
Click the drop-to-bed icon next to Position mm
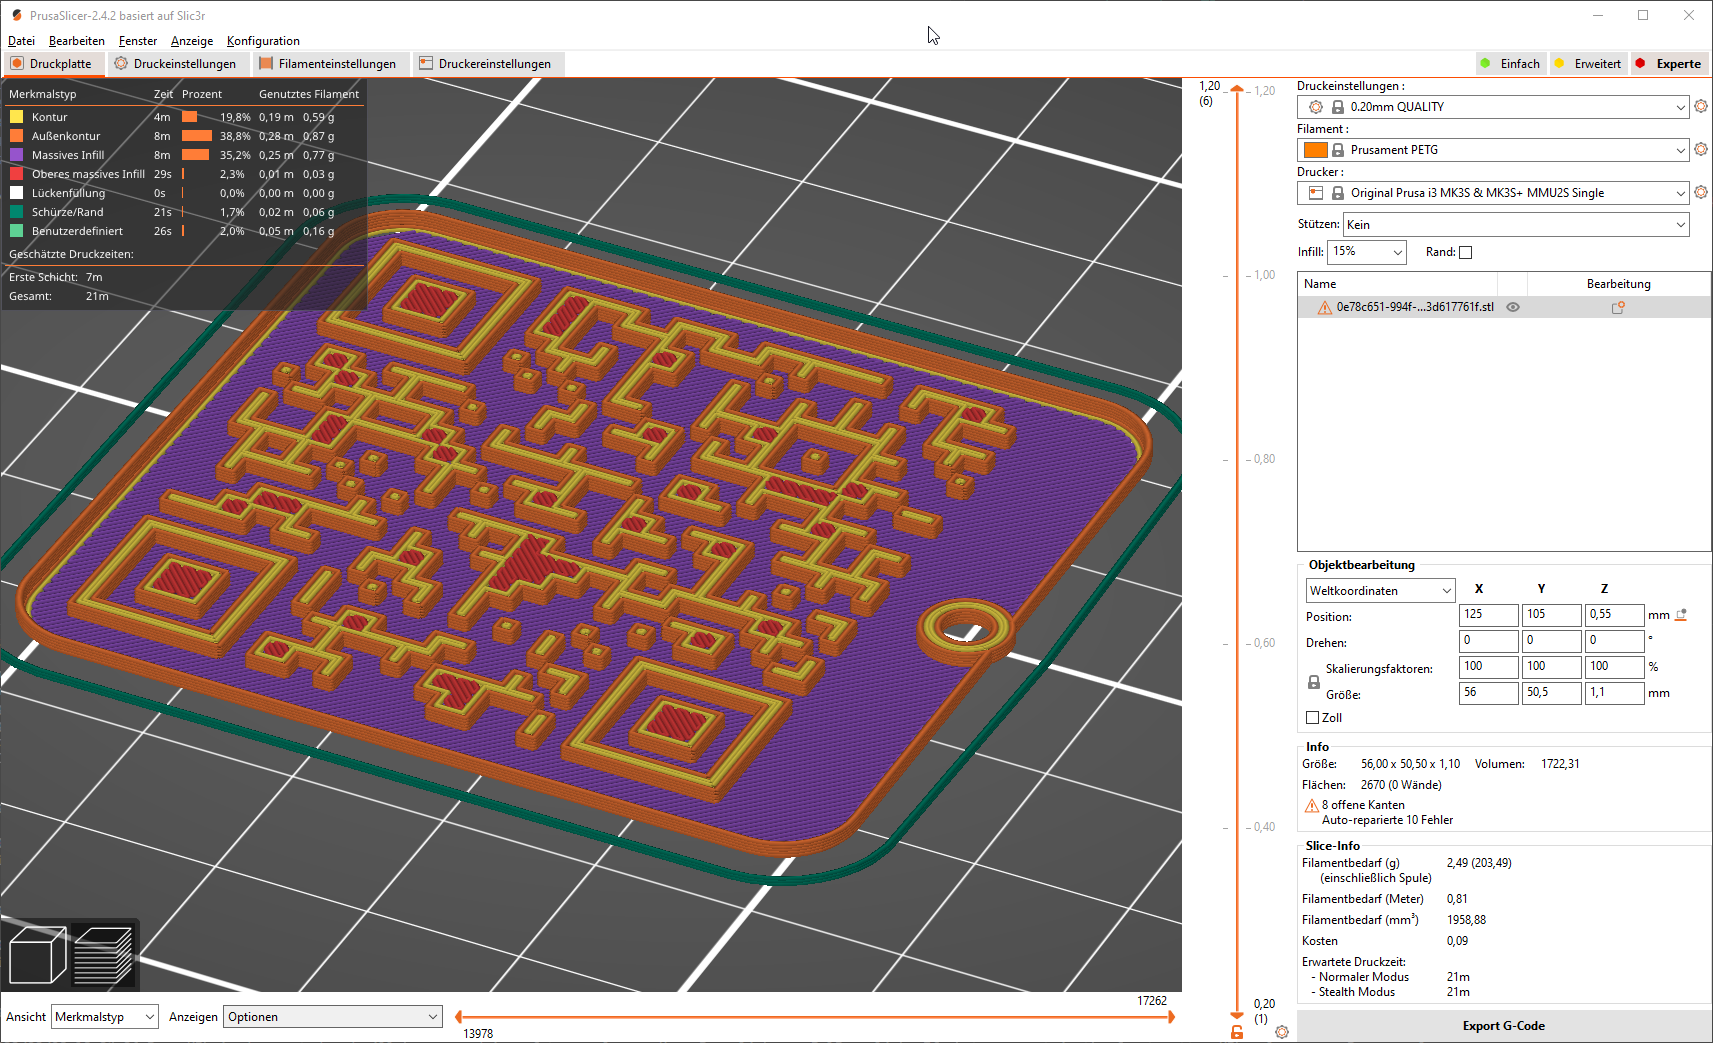(x=1681, y=615)
